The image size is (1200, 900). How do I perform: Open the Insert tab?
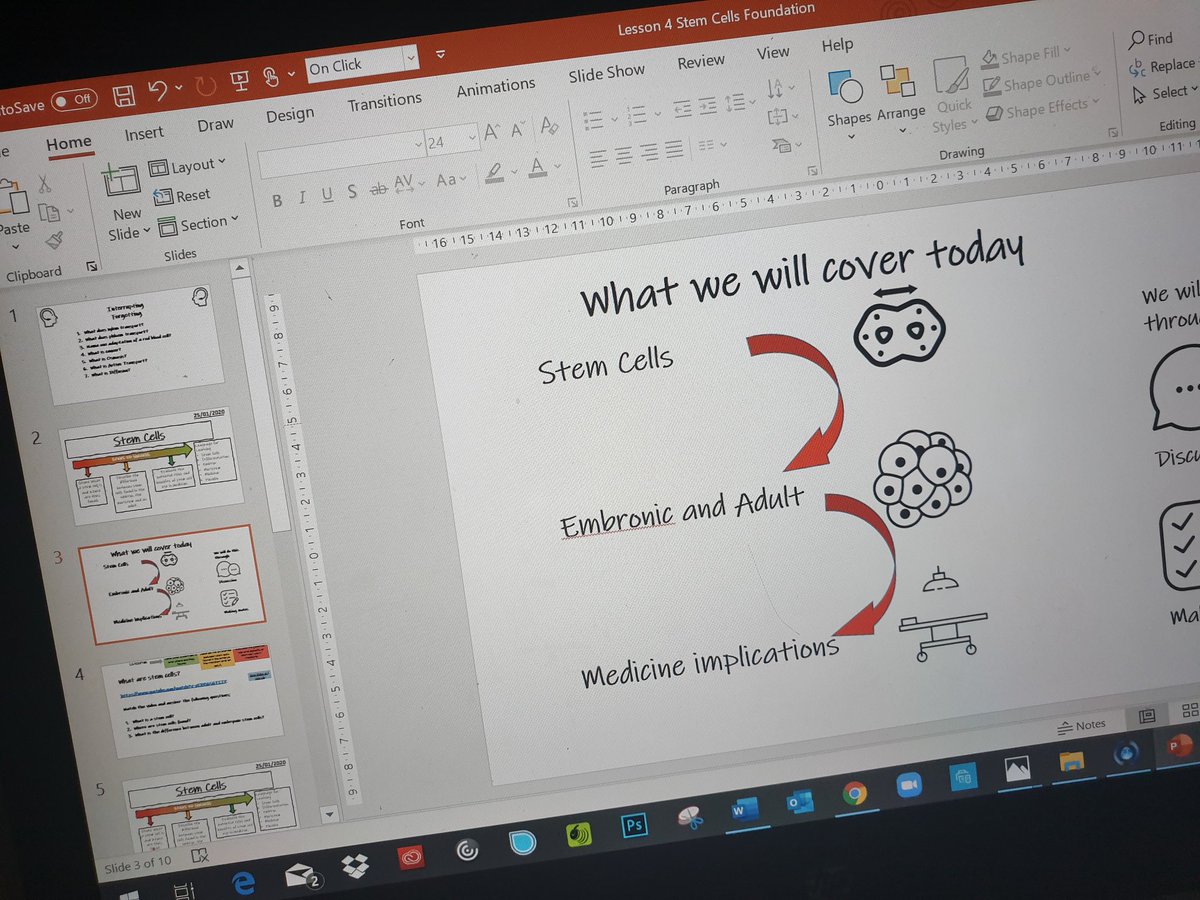[144, 133]
